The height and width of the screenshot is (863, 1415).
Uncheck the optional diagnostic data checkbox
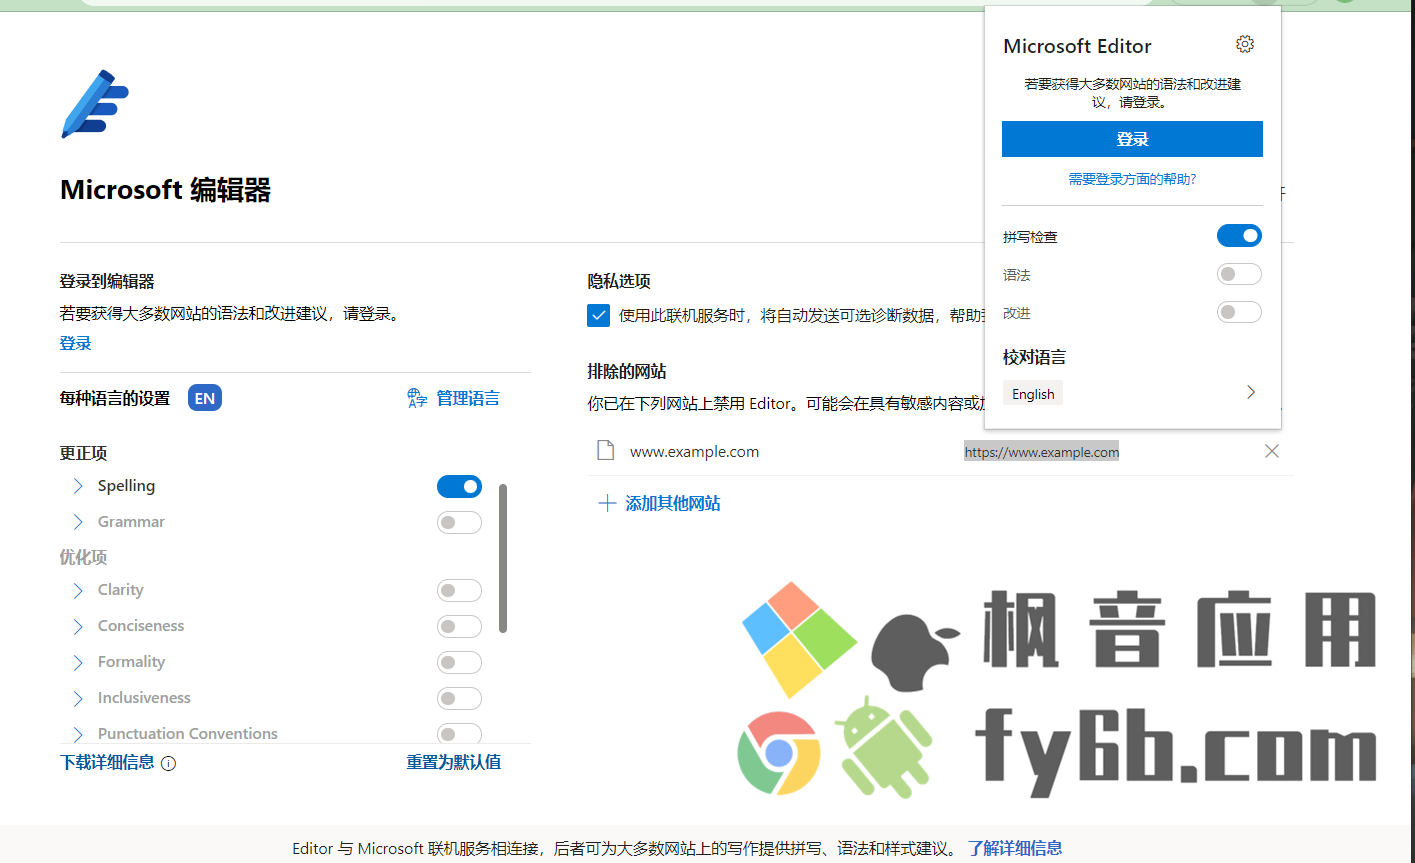click(598, 316)
